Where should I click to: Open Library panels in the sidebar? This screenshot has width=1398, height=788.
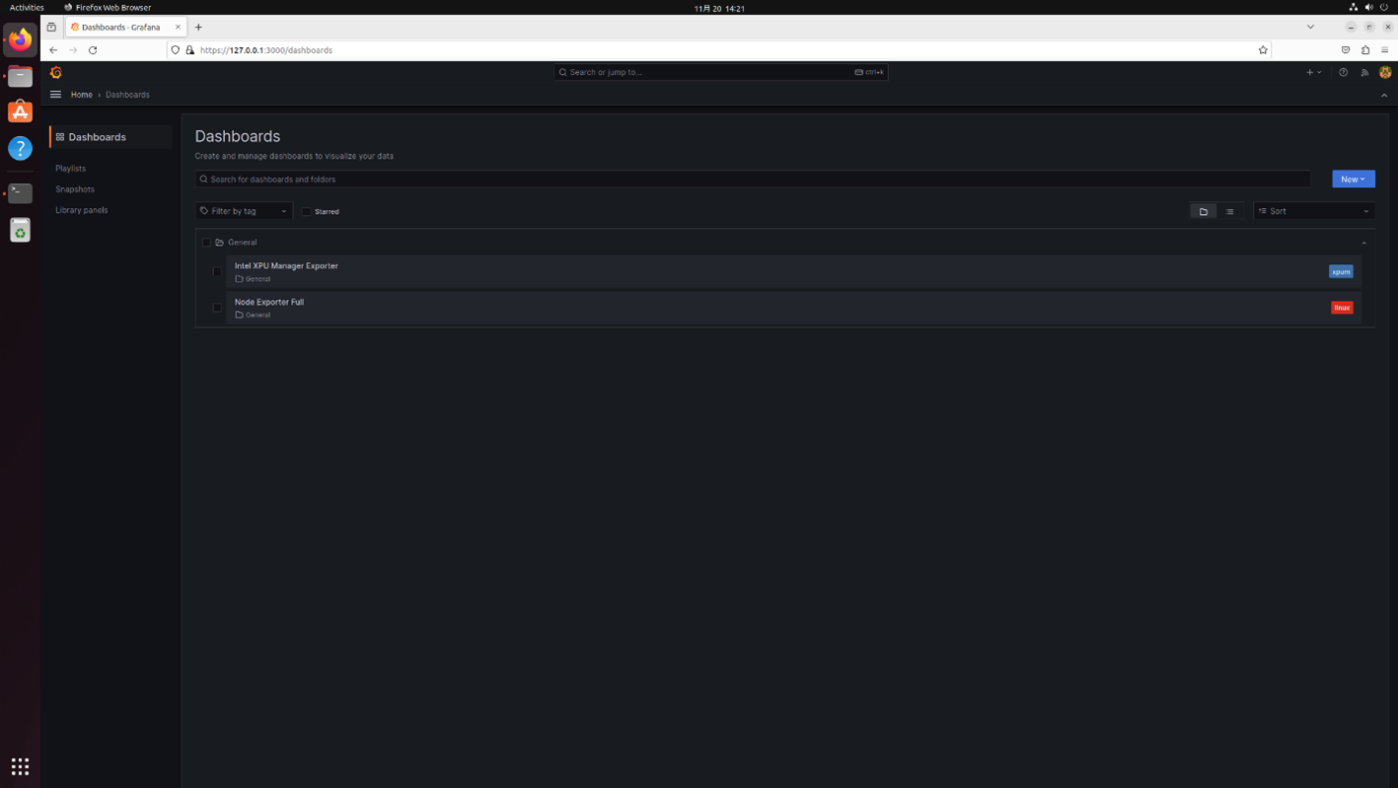click(x=82, y=210)
